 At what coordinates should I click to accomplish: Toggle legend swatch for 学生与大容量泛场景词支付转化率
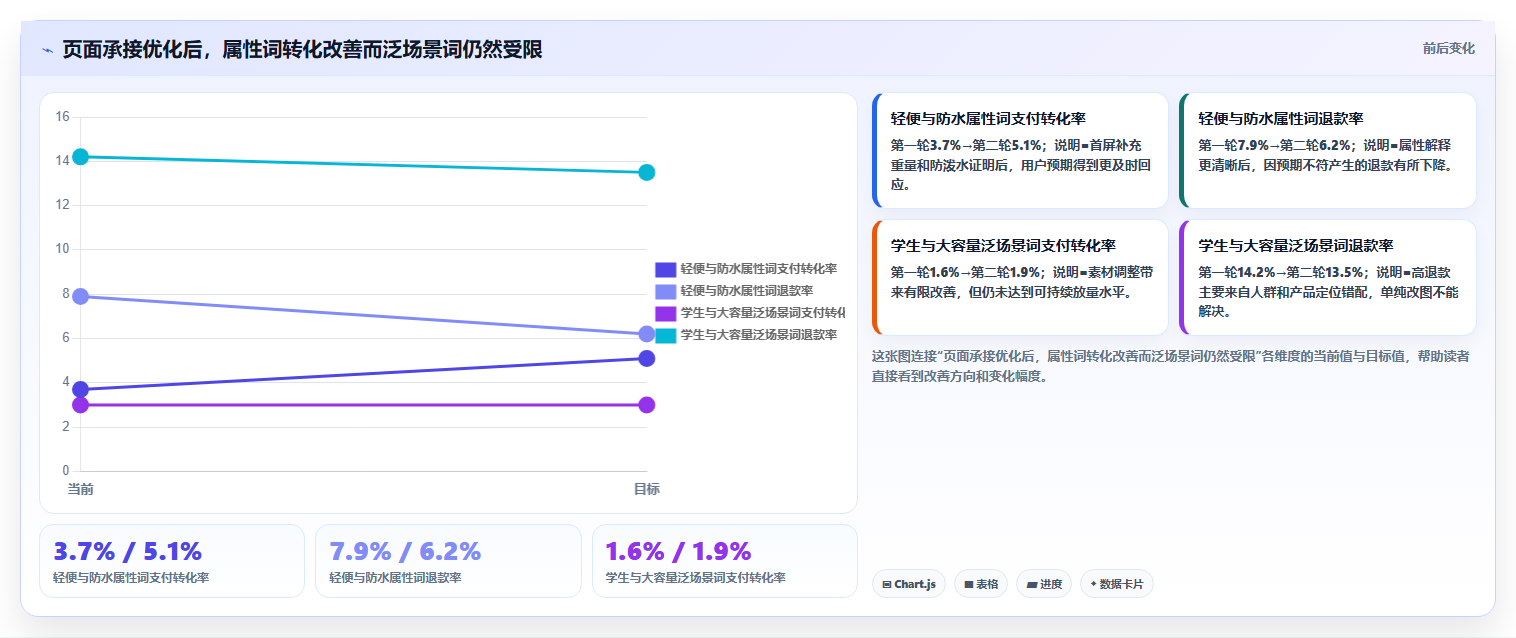click(666, 313)
